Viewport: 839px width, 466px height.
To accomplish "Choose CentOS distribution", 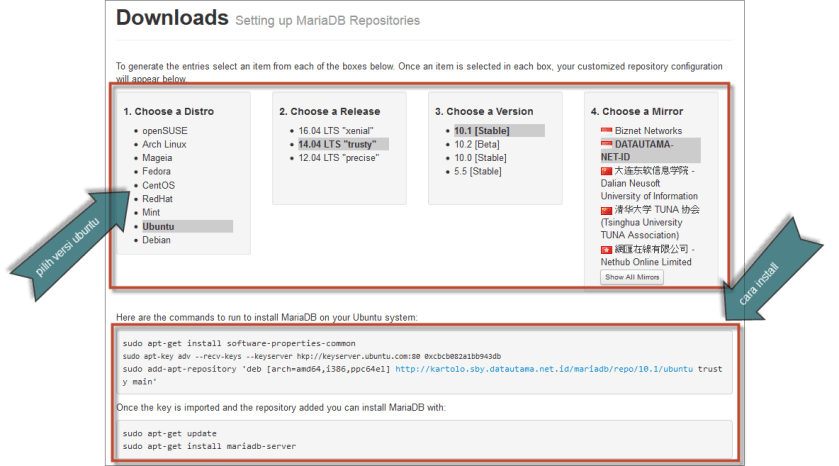I will (x=158, y=185).
